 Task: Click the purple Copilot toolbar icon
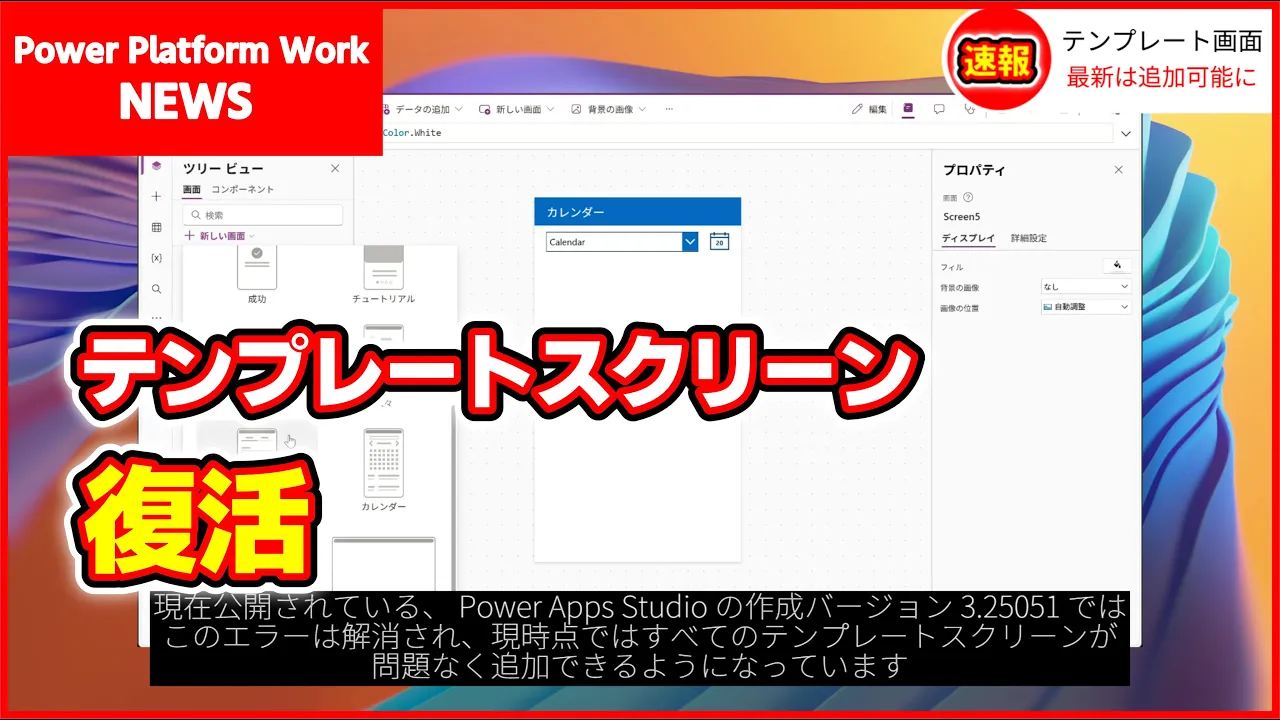[908, 109]
